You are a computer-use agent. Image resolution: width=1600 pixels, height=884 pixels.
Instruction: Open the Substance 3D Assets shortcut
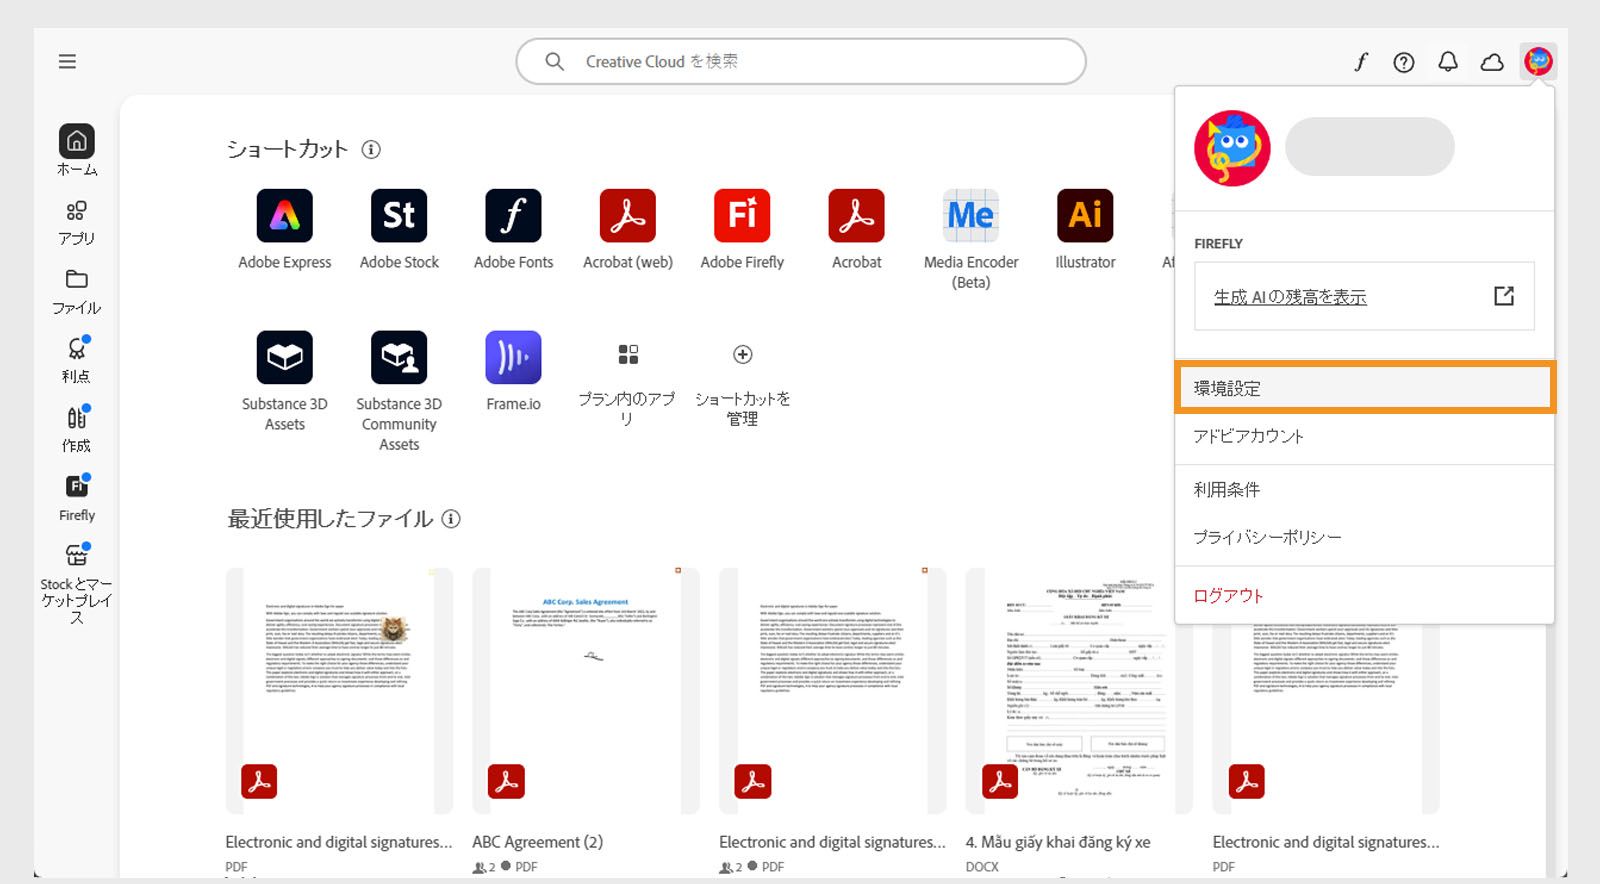285,381
